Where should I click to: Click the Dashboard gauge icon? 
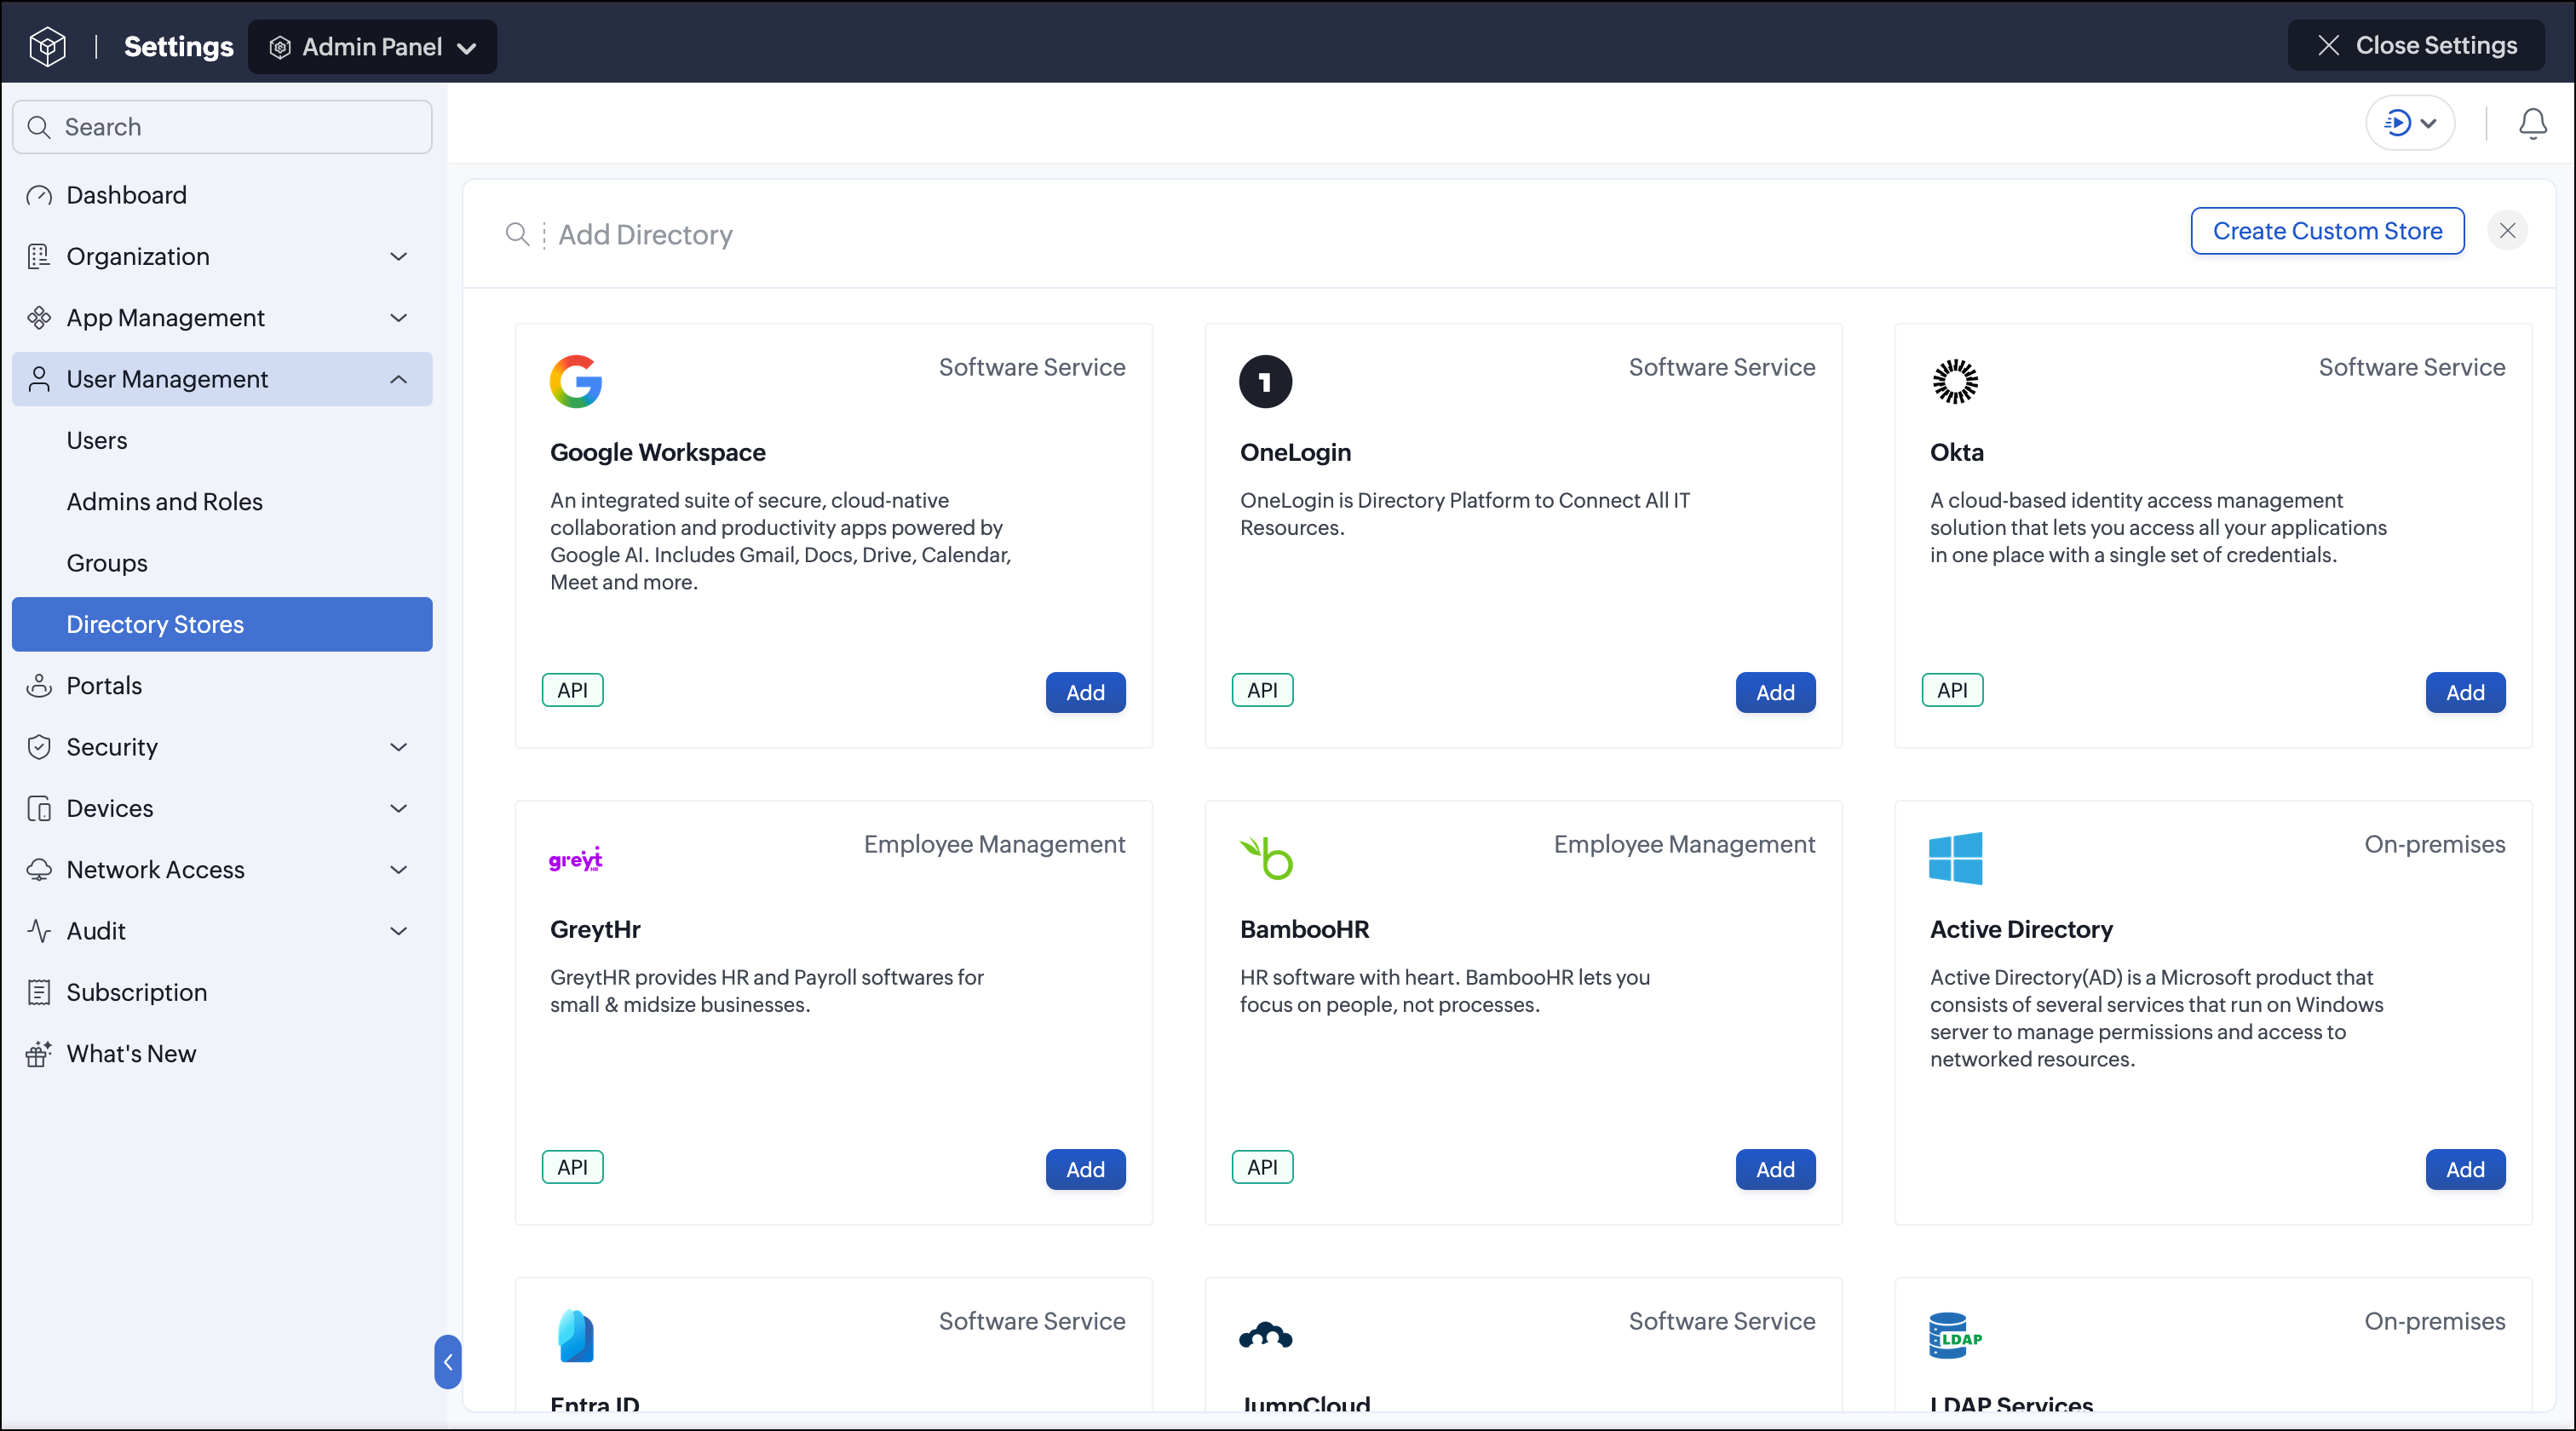39,195
